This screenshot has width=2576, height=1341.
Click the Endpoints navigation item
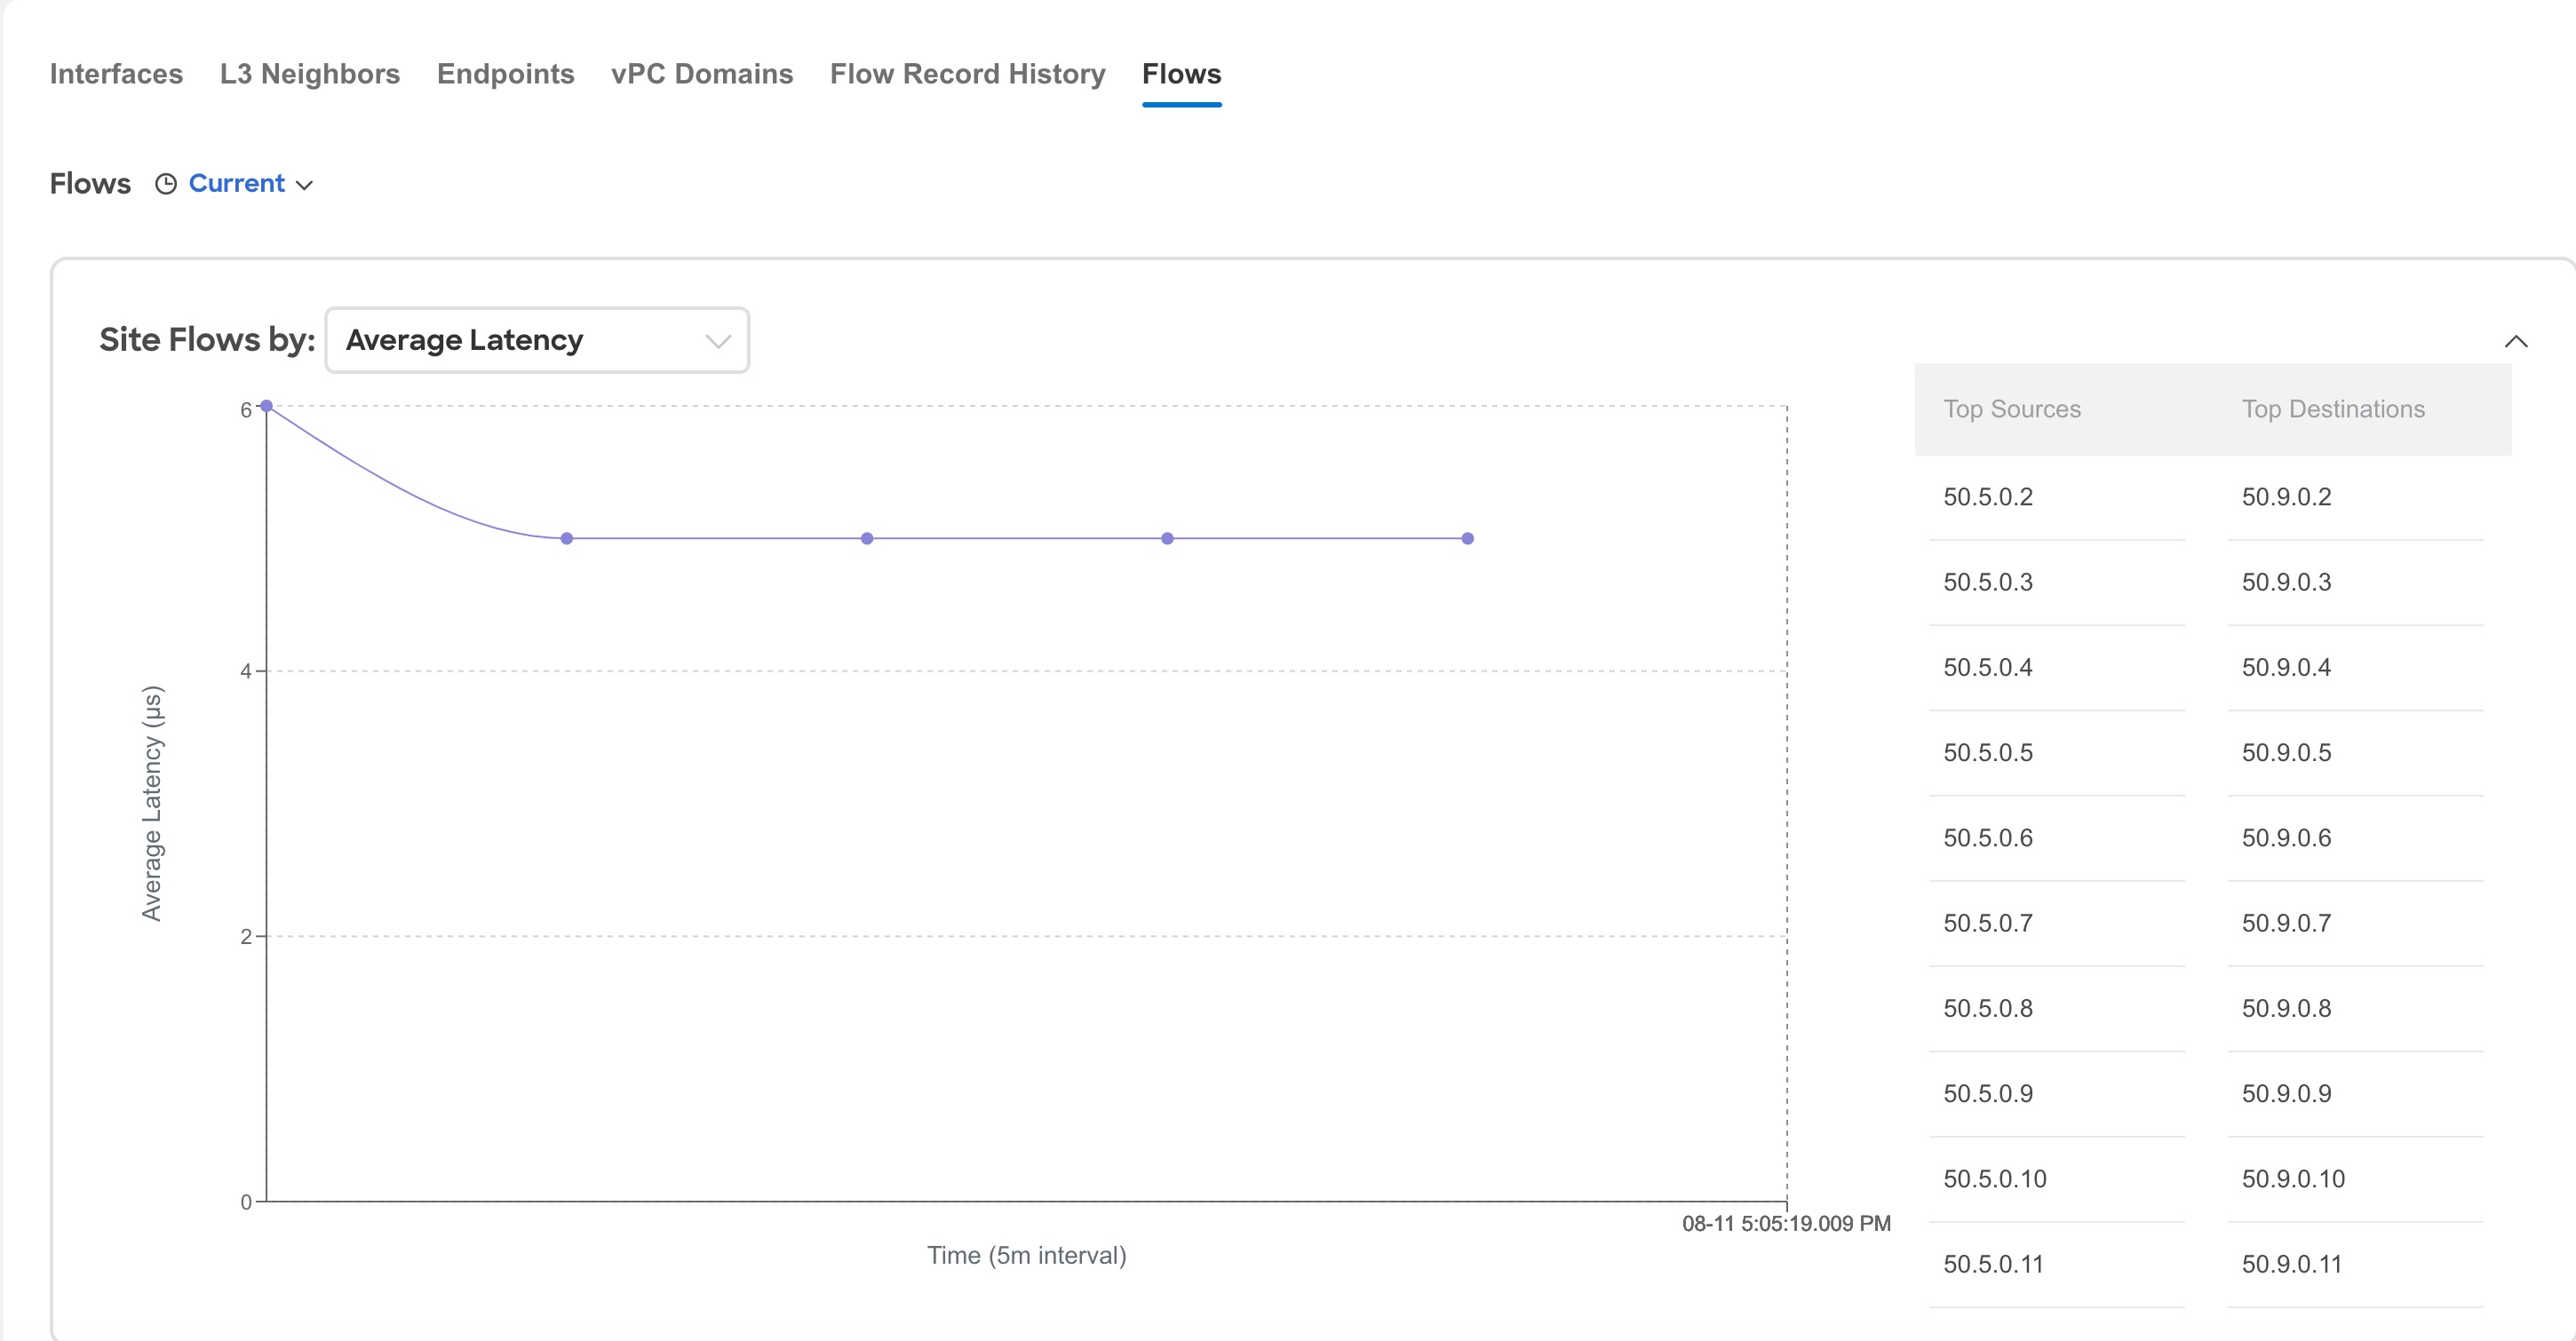(x=505, y=74)
